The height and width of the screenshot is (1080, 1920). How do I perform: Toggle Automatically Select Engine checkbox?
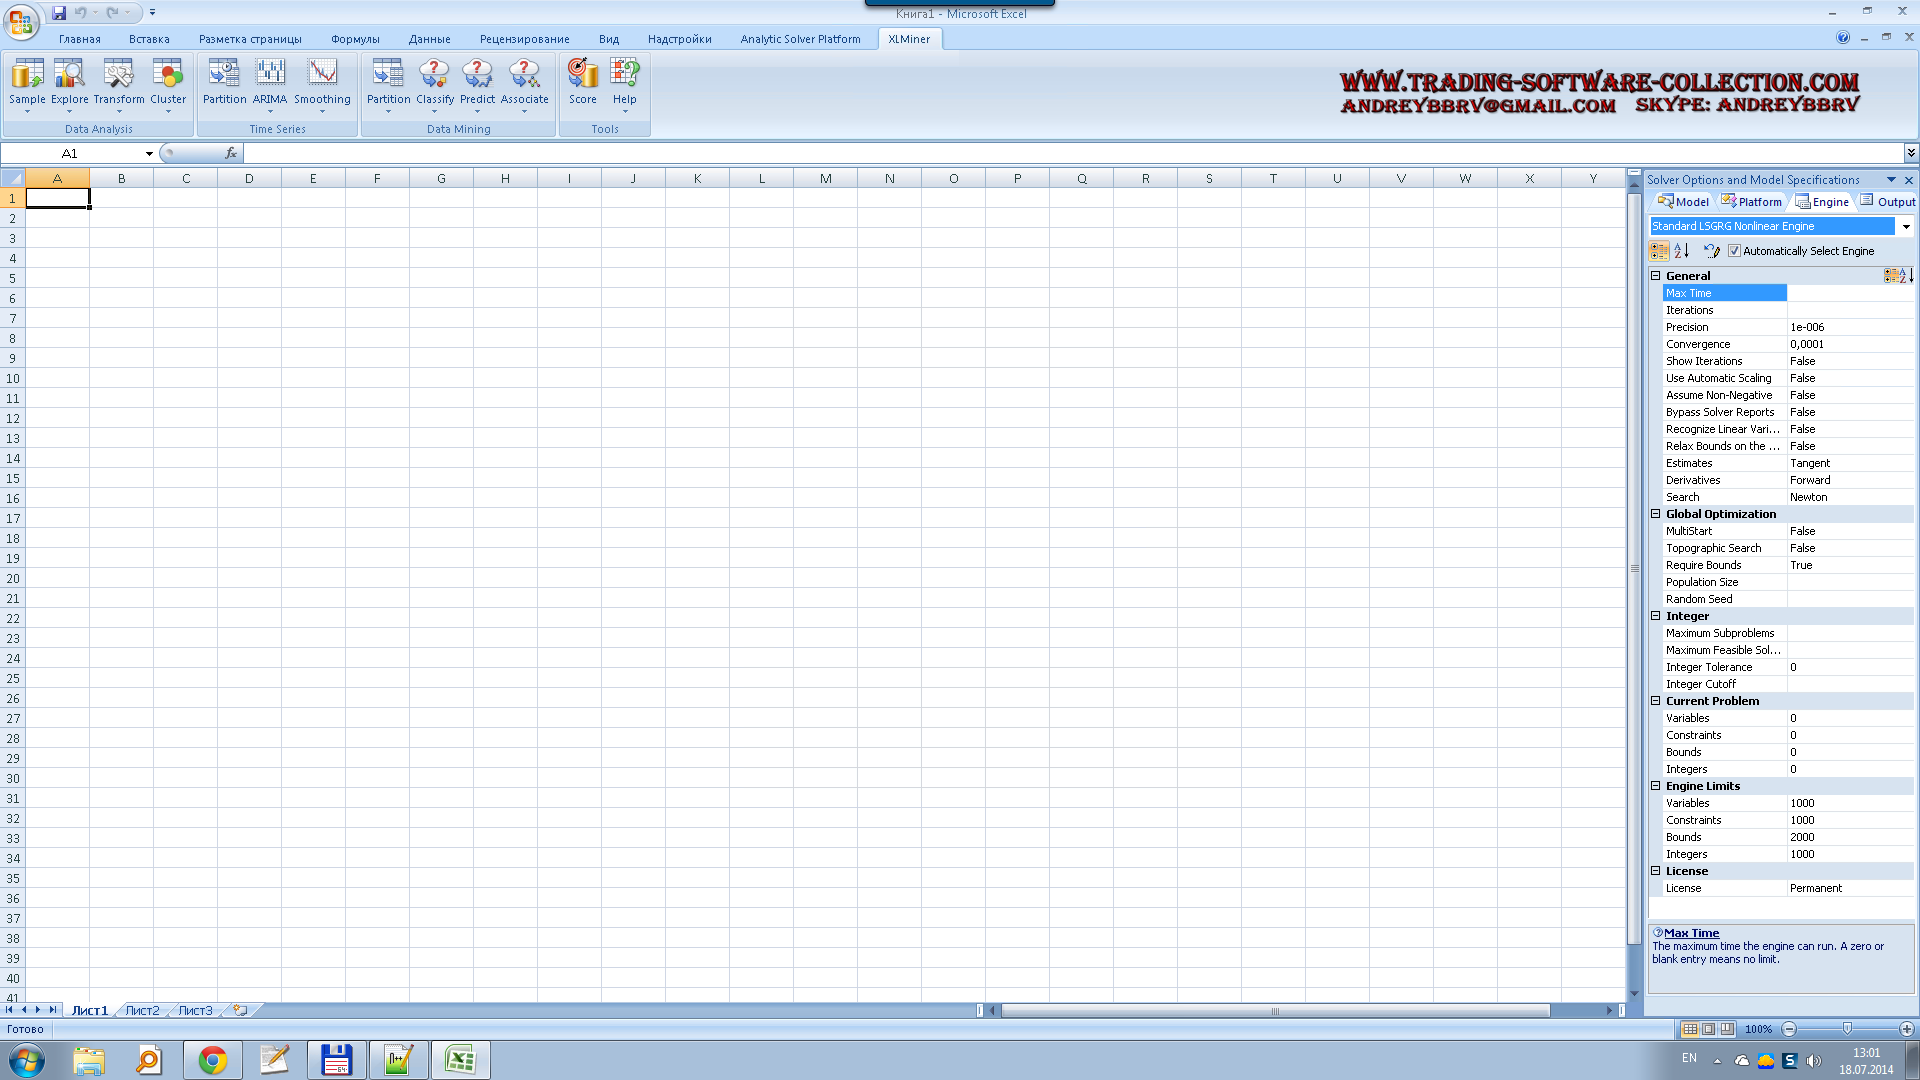1735,251
